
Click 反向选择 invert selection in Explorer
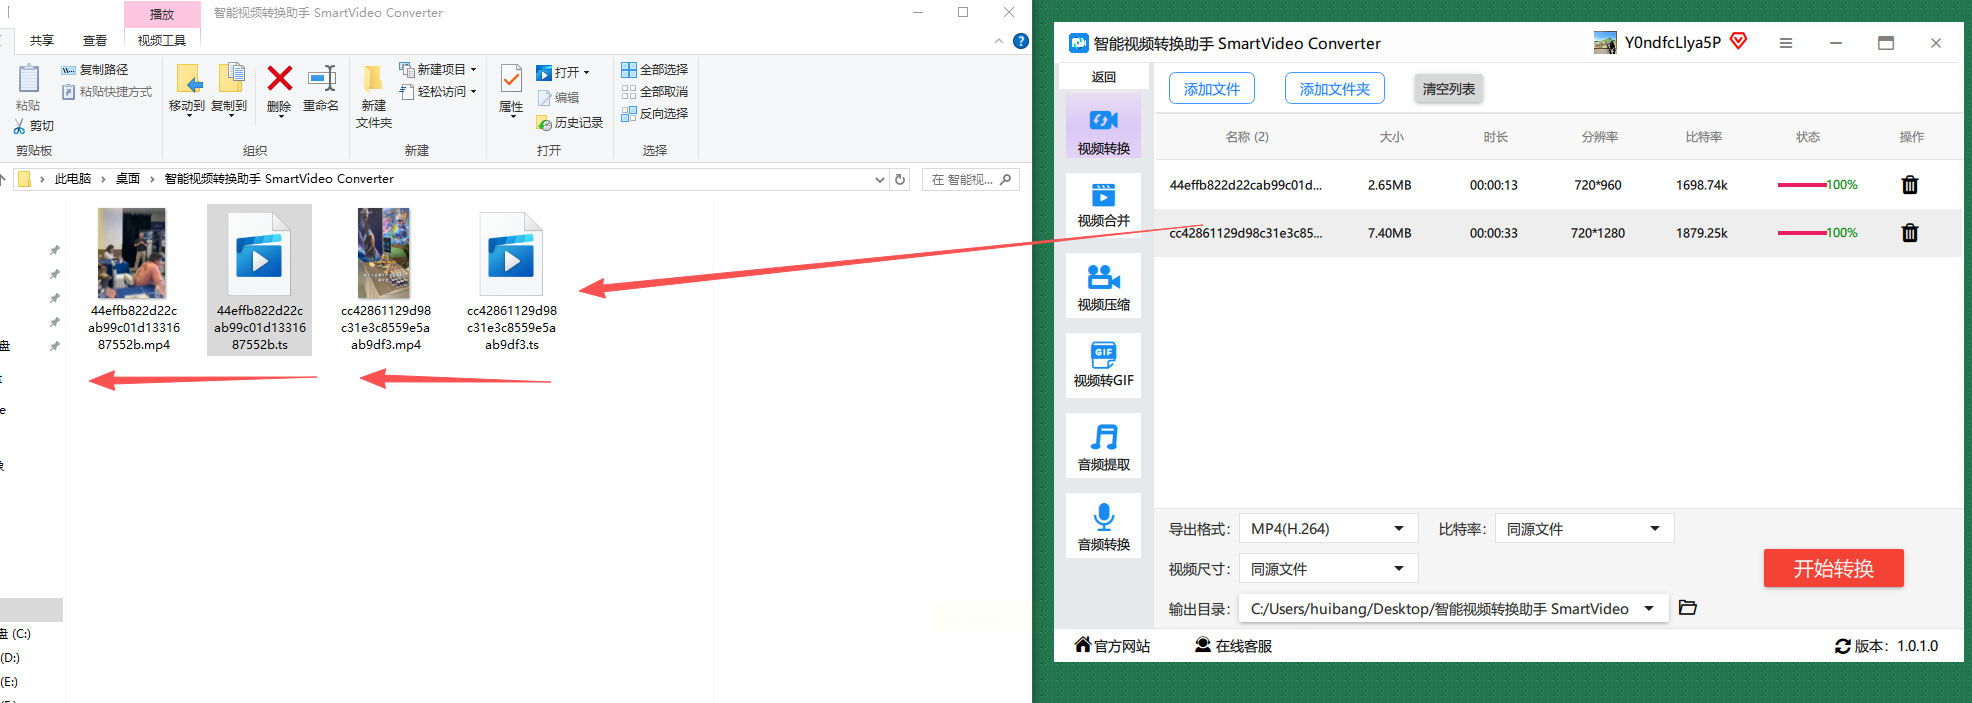click(x=655, y=114)
